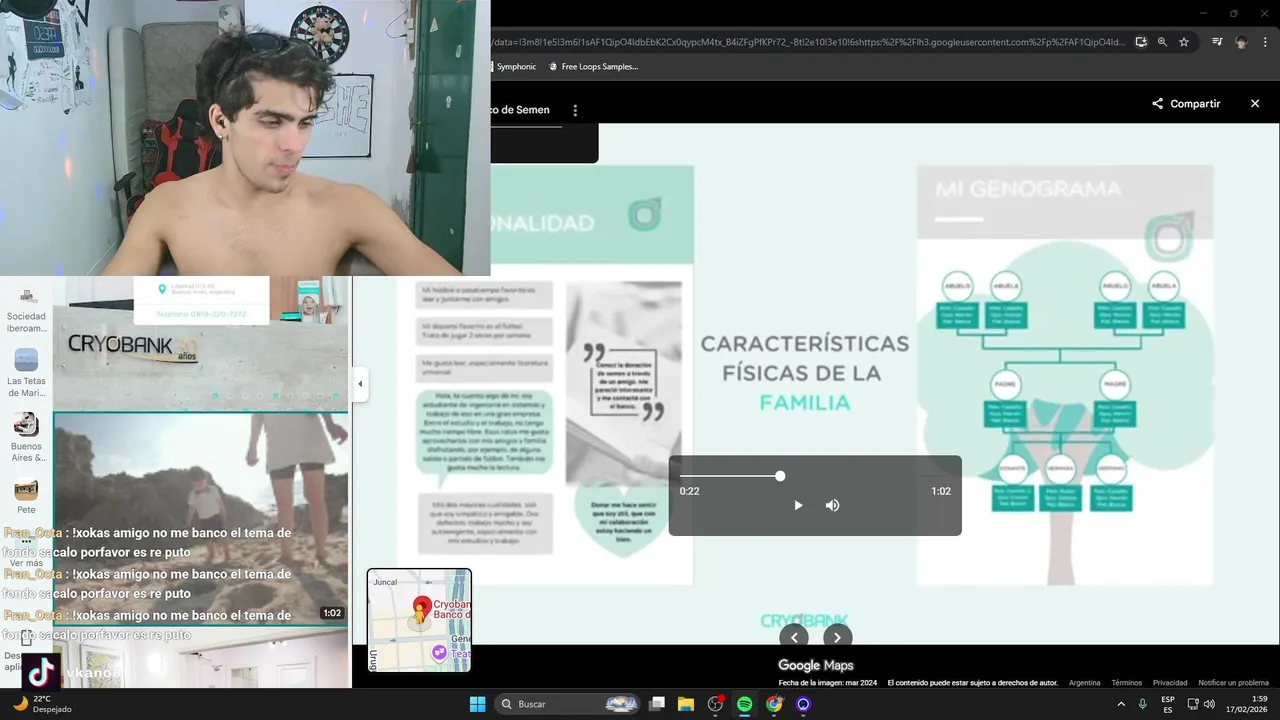Open the purple circular app on the taskbar
Image resolution: width=1280 pixels, height=720 pixels.
[803, 704]
